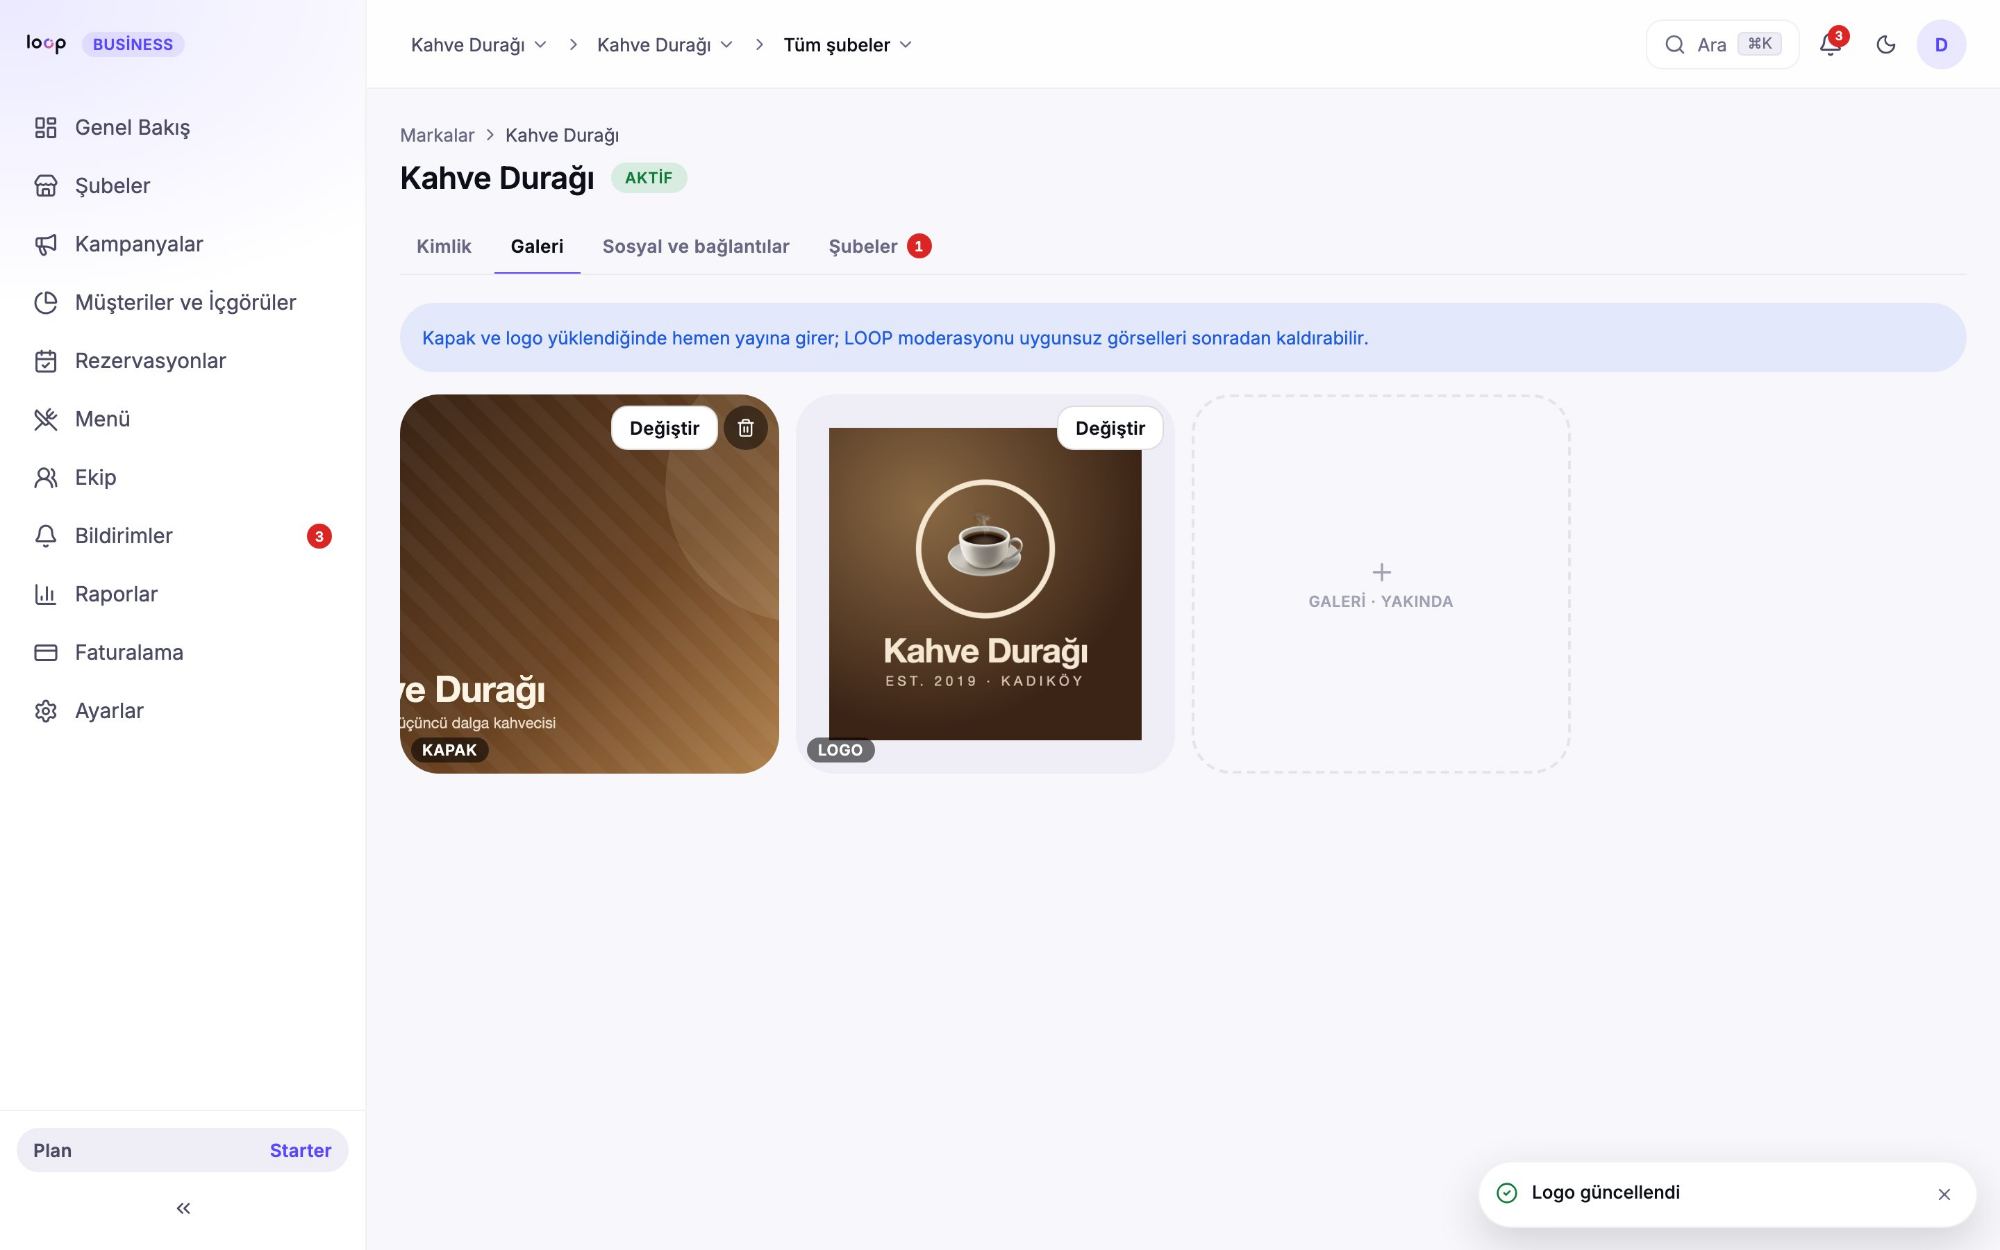Viewport: 2000px width, 1250px height.
Task: Open the Sosyal ve bağlantılar tab
Action: coord(696,246)
